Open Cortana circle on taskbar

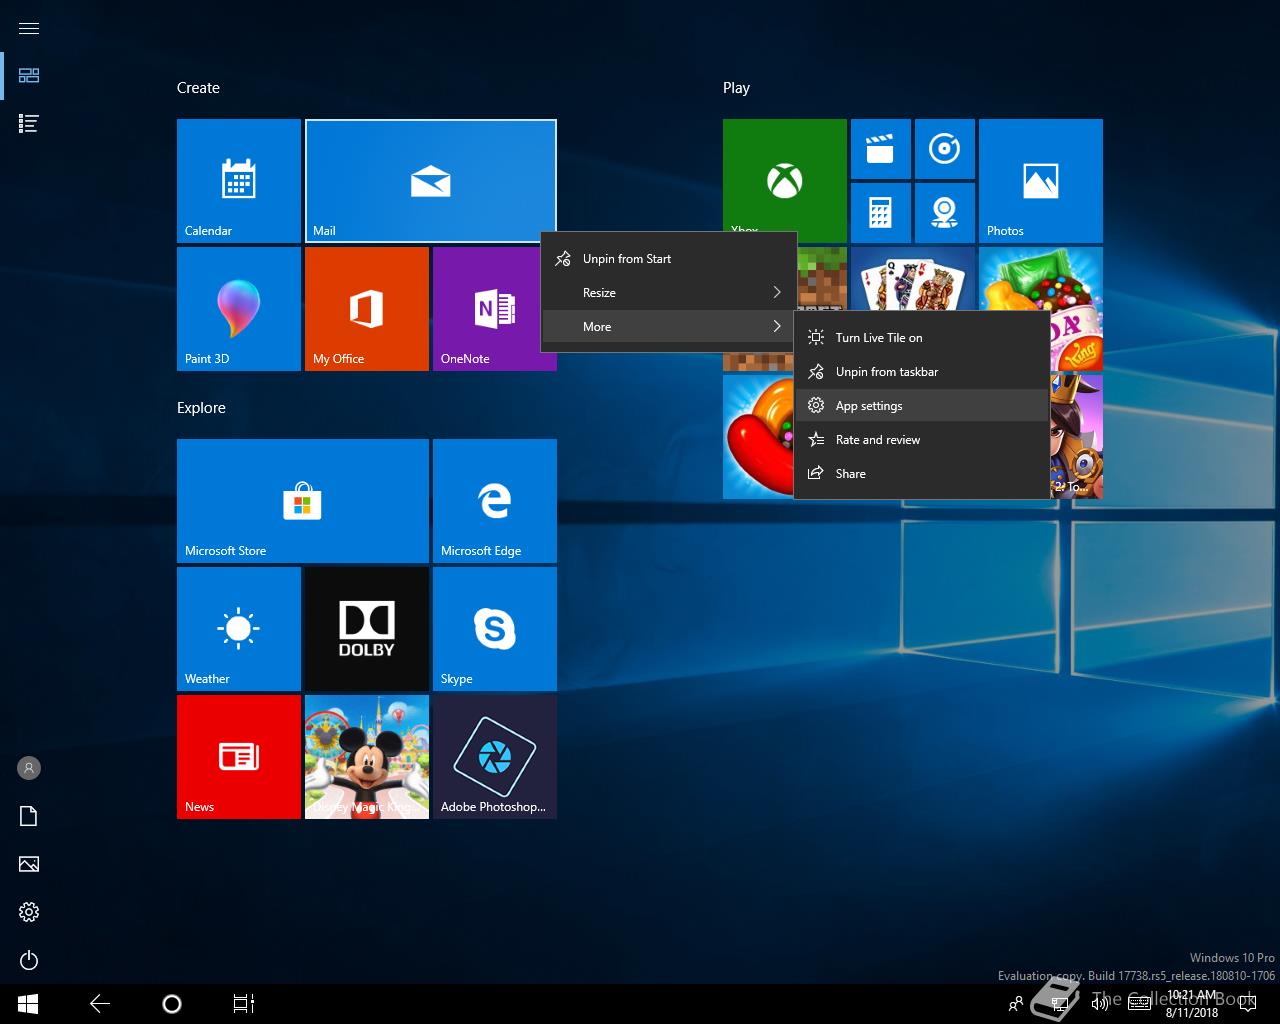point(172,1004)
